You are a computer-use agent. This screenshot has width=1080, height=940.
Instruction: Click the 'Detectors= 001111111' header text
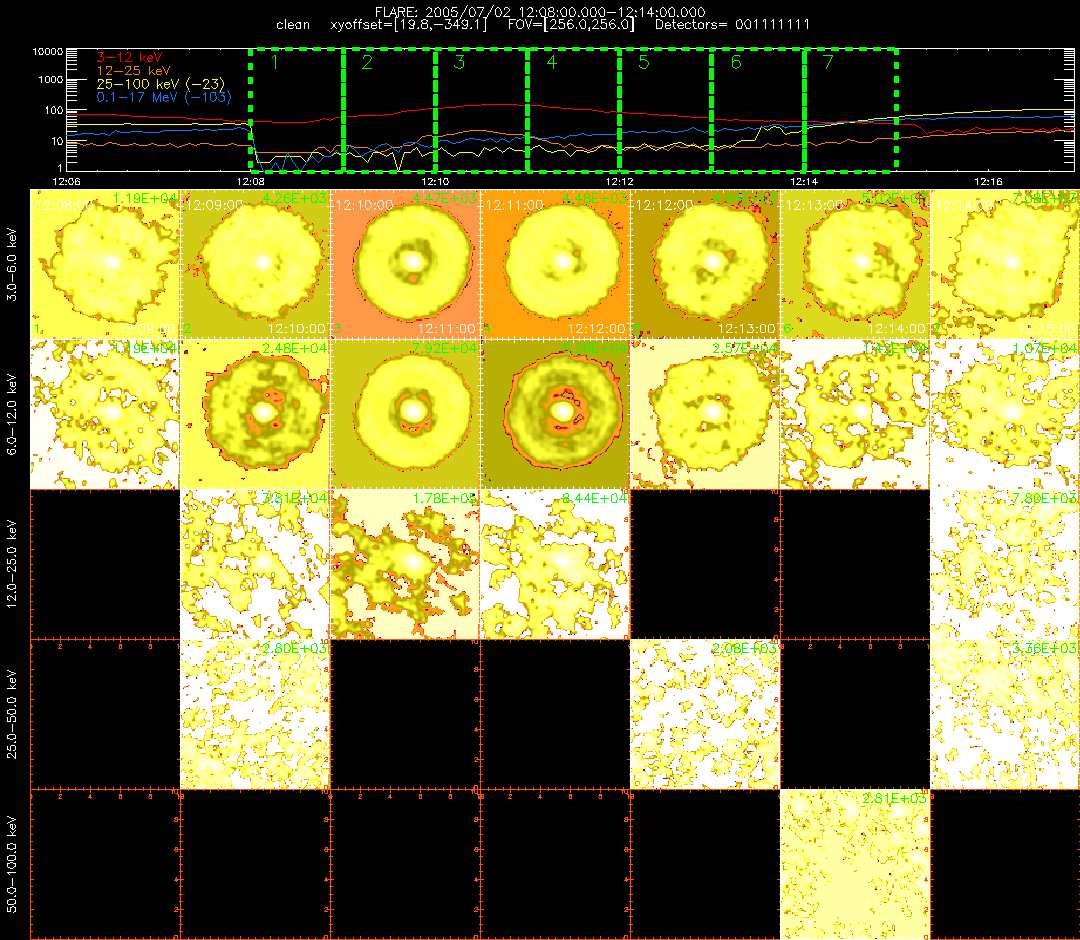(x=732, y=25)
